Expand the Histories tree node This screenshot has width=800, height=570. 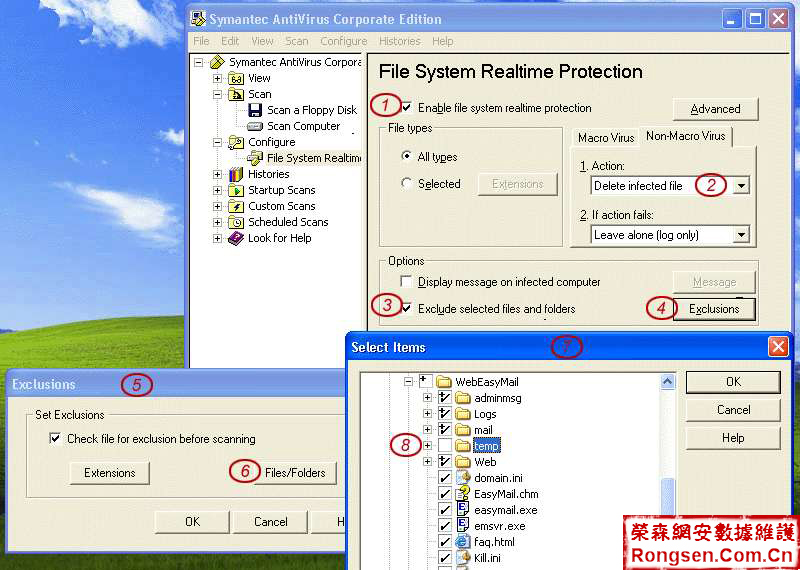pyautogui.click(x=217, y=174)
